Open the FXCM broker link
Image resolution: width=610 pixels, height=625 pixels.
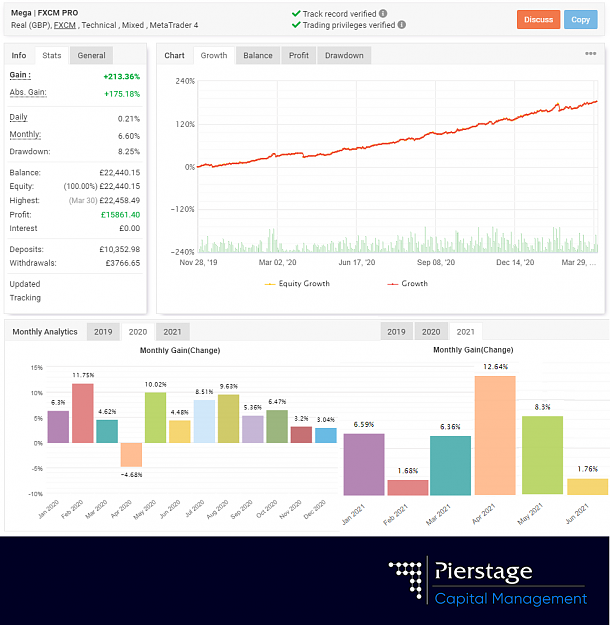(65, 25)
